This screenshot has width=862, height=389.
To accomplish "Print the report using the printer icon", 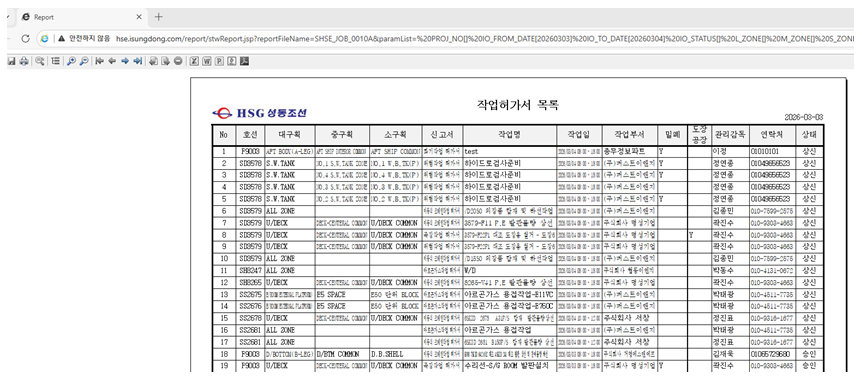I will click(24, 61).
